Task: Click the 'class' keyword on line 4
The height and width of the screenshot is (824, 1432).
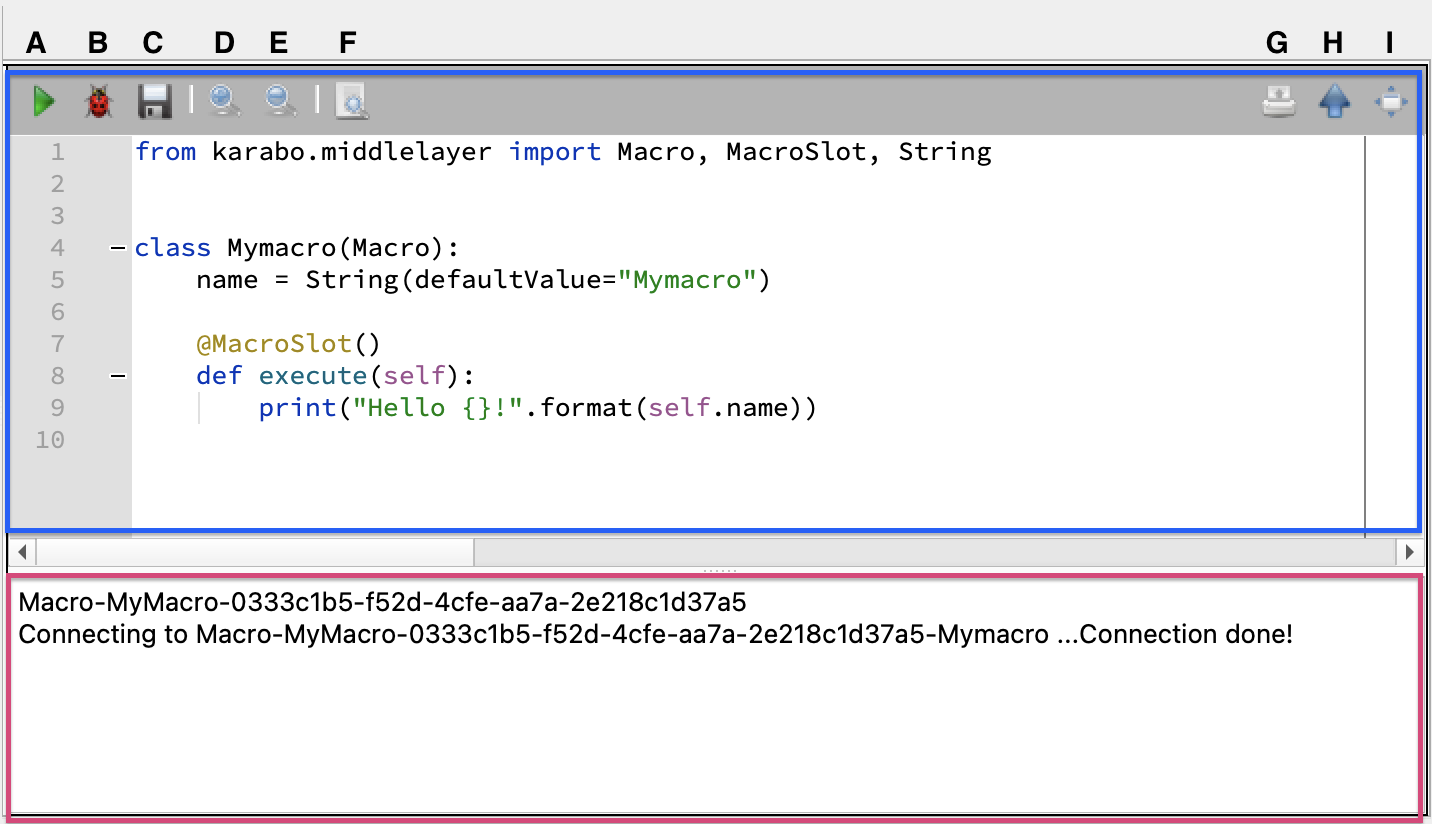Action: pyautogui.click(x=173, y=248)
